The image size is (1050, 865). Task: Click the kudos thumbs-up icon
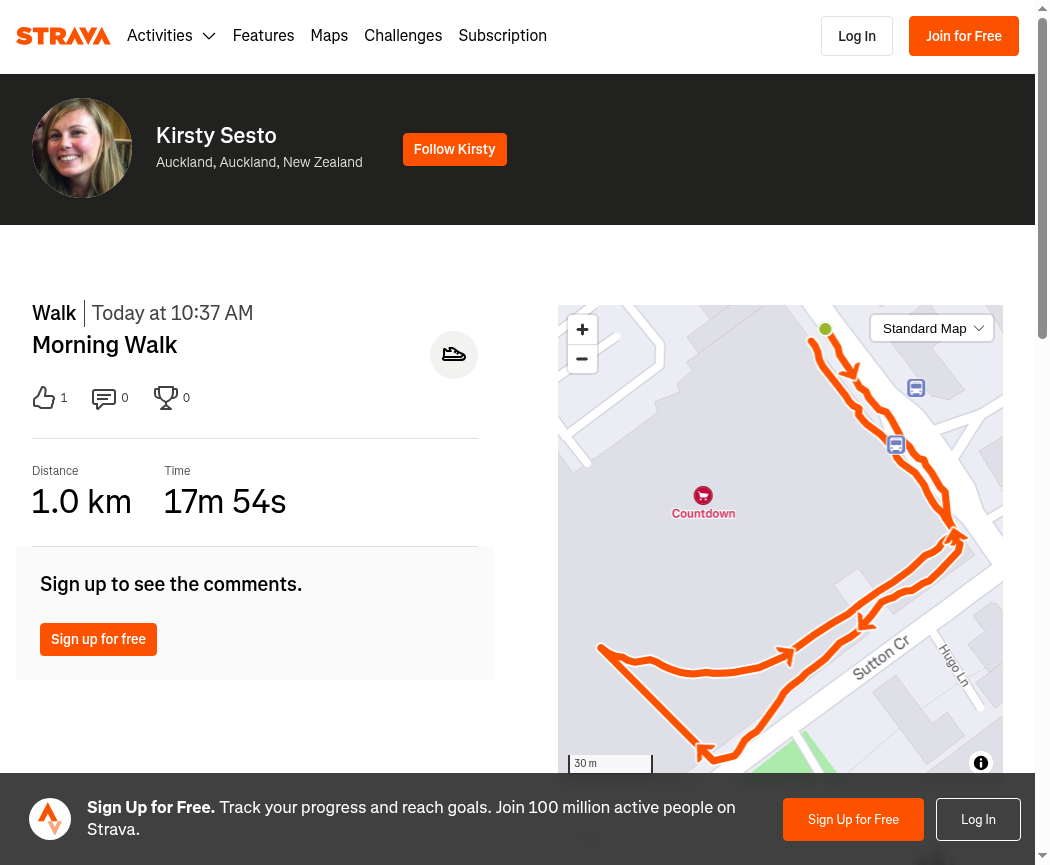pos(44,398)
